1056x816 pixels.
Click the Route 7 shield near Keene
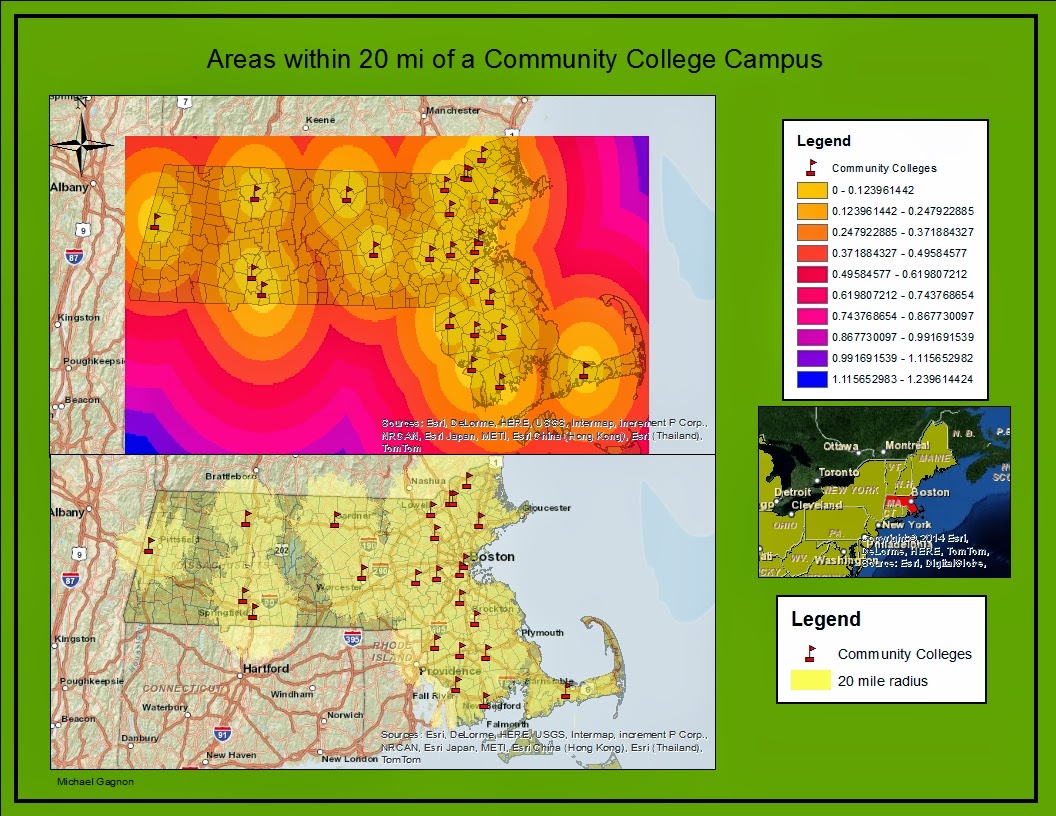185,101
